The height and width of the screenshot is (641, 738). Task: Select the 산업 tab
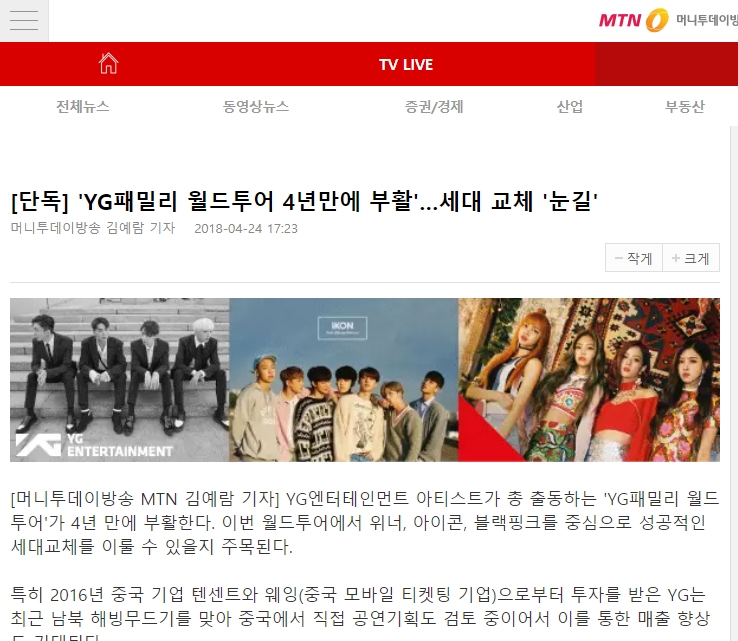coord(570,107)
